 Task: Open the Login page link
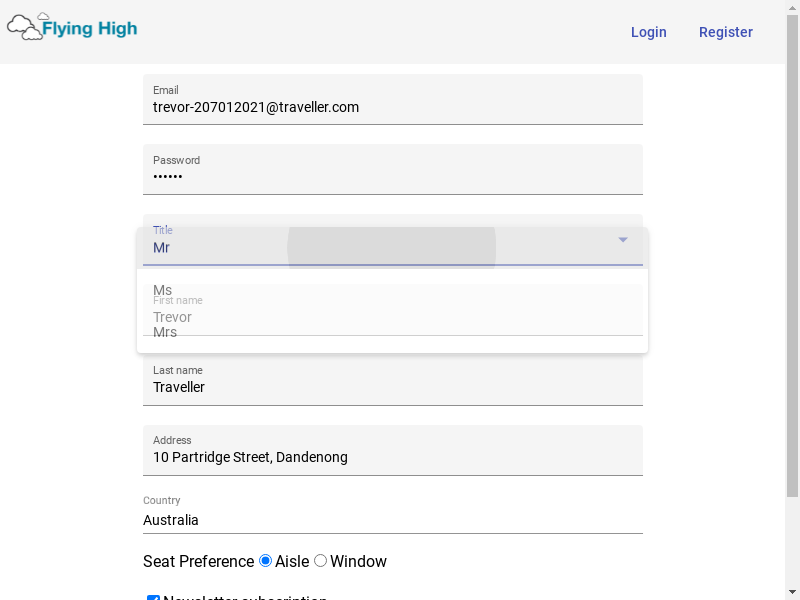pyautogui.click(x=648, y=32)
